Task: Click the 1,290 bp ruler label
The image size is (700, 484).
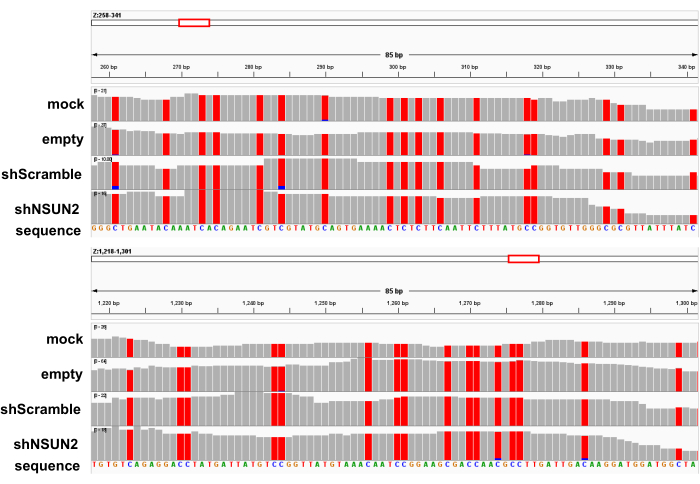Action: (x=614, y=303)
